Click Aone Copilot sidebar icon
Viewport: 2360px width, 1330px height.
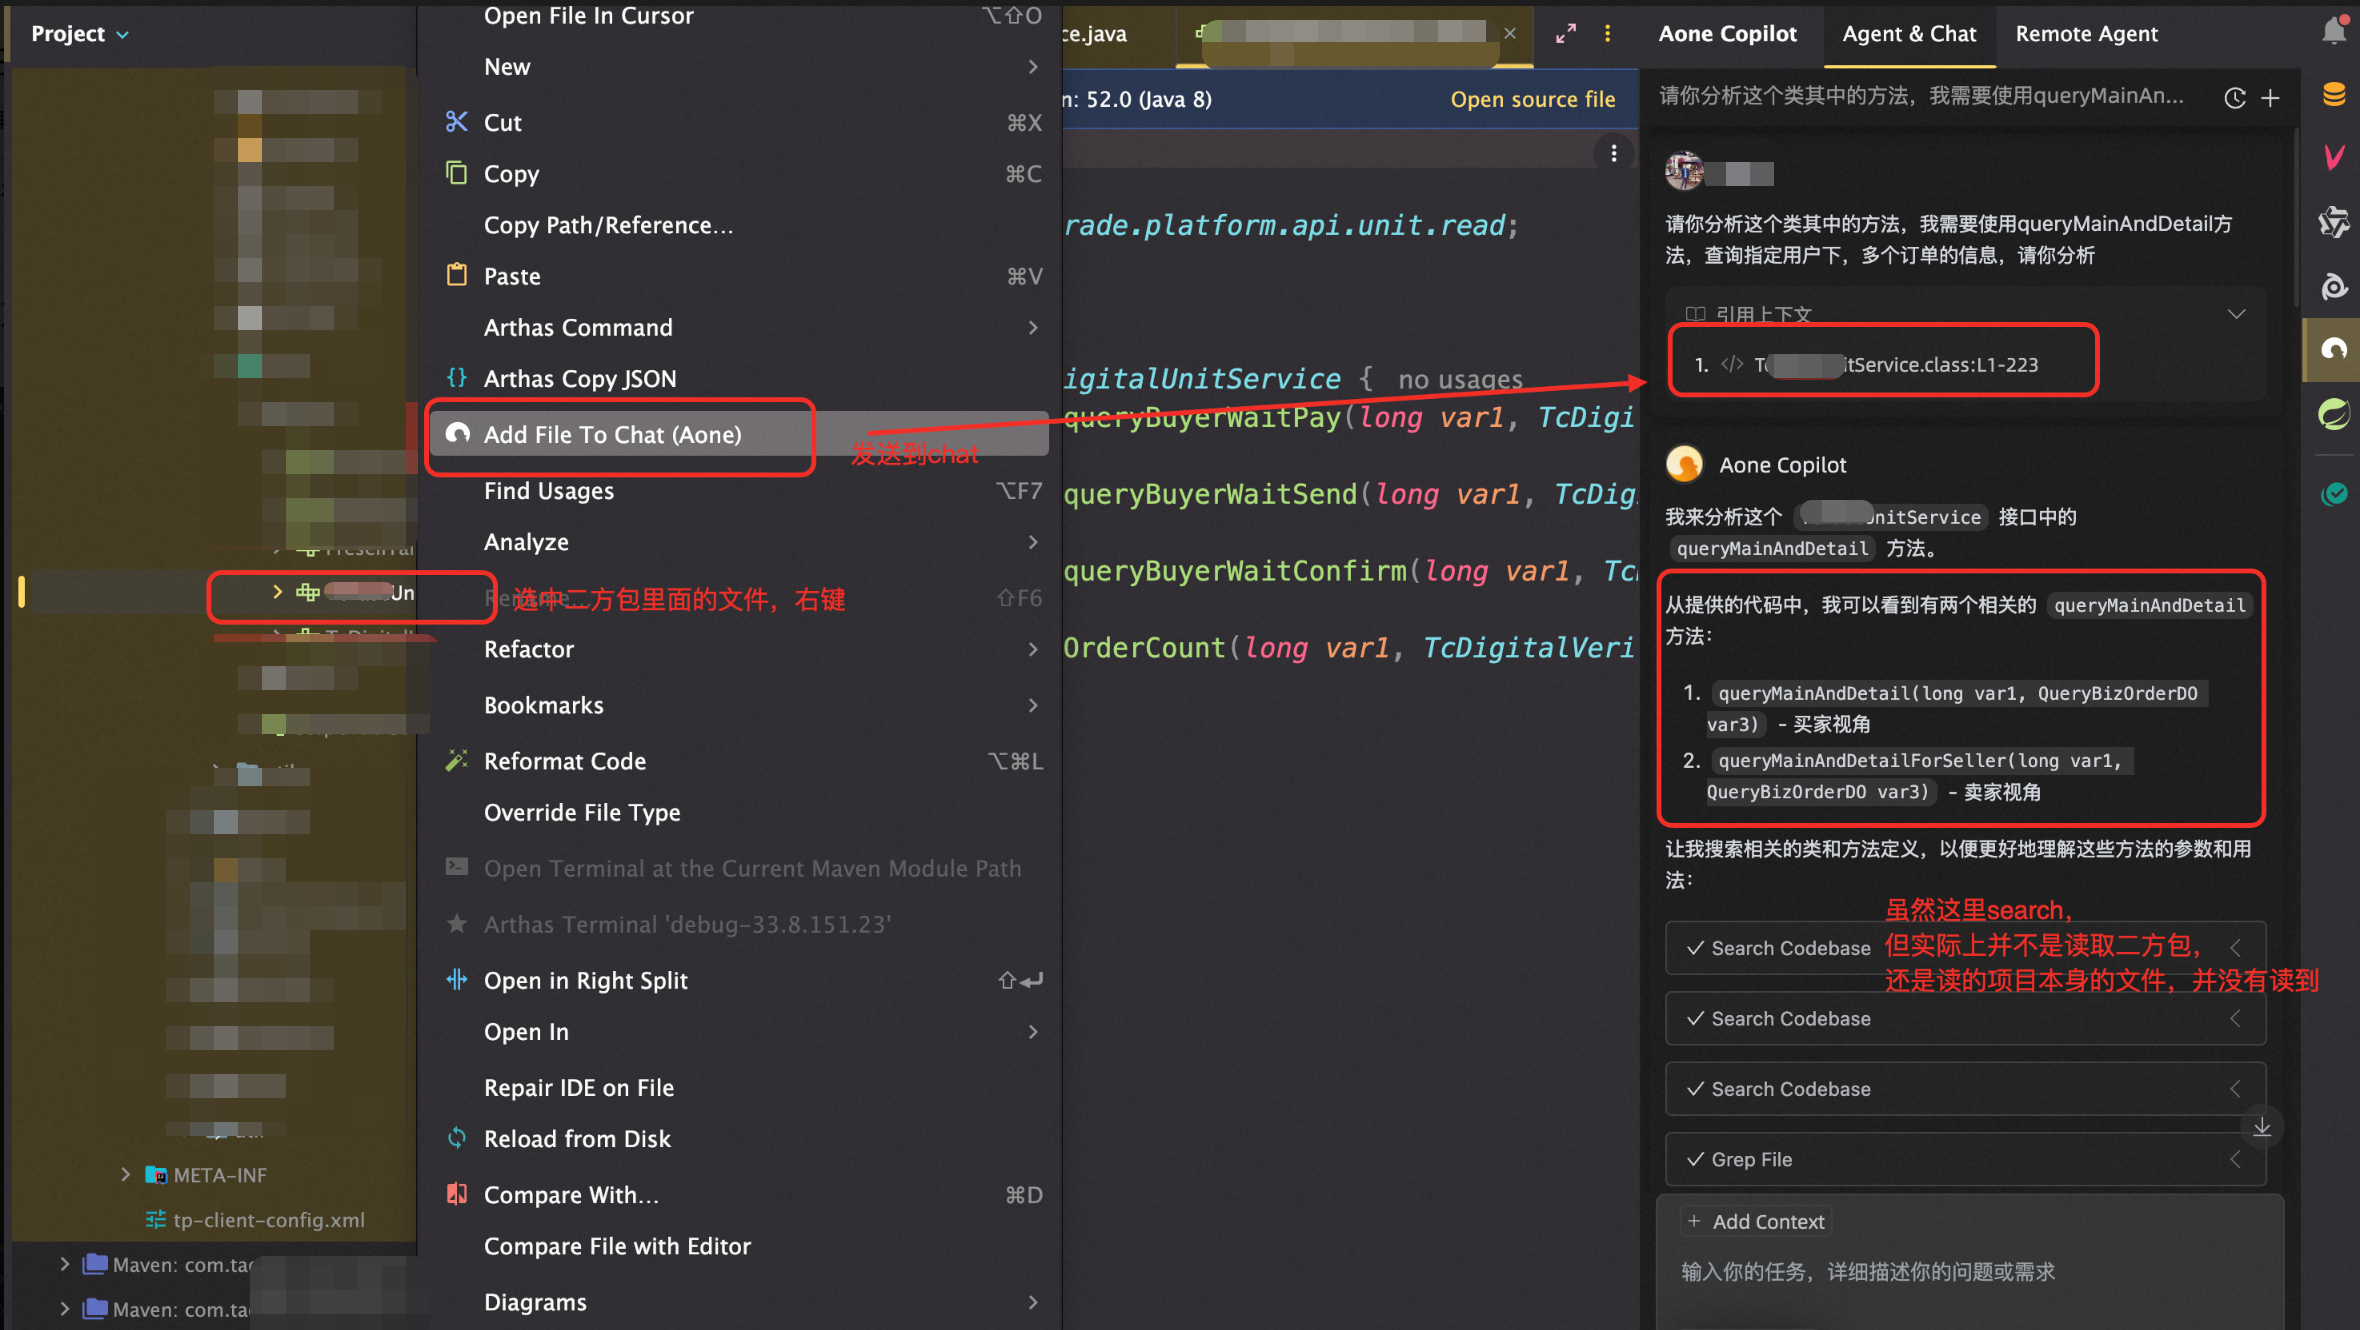coord(2333,350)
